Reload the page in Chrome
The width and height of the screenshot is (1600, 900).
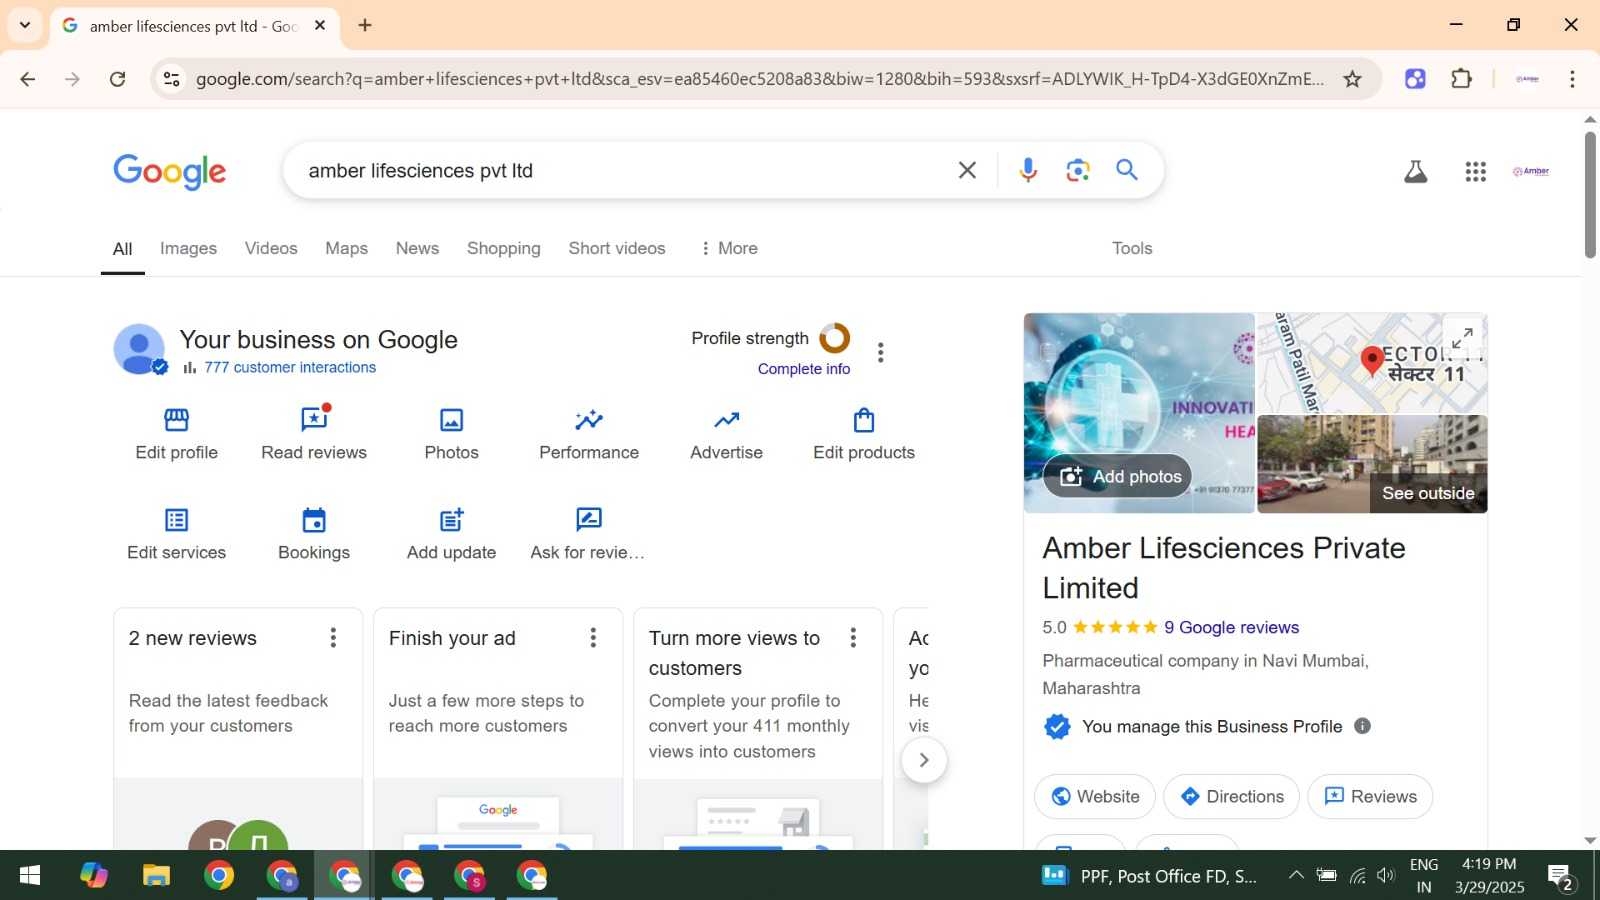(x=117, y=79)
